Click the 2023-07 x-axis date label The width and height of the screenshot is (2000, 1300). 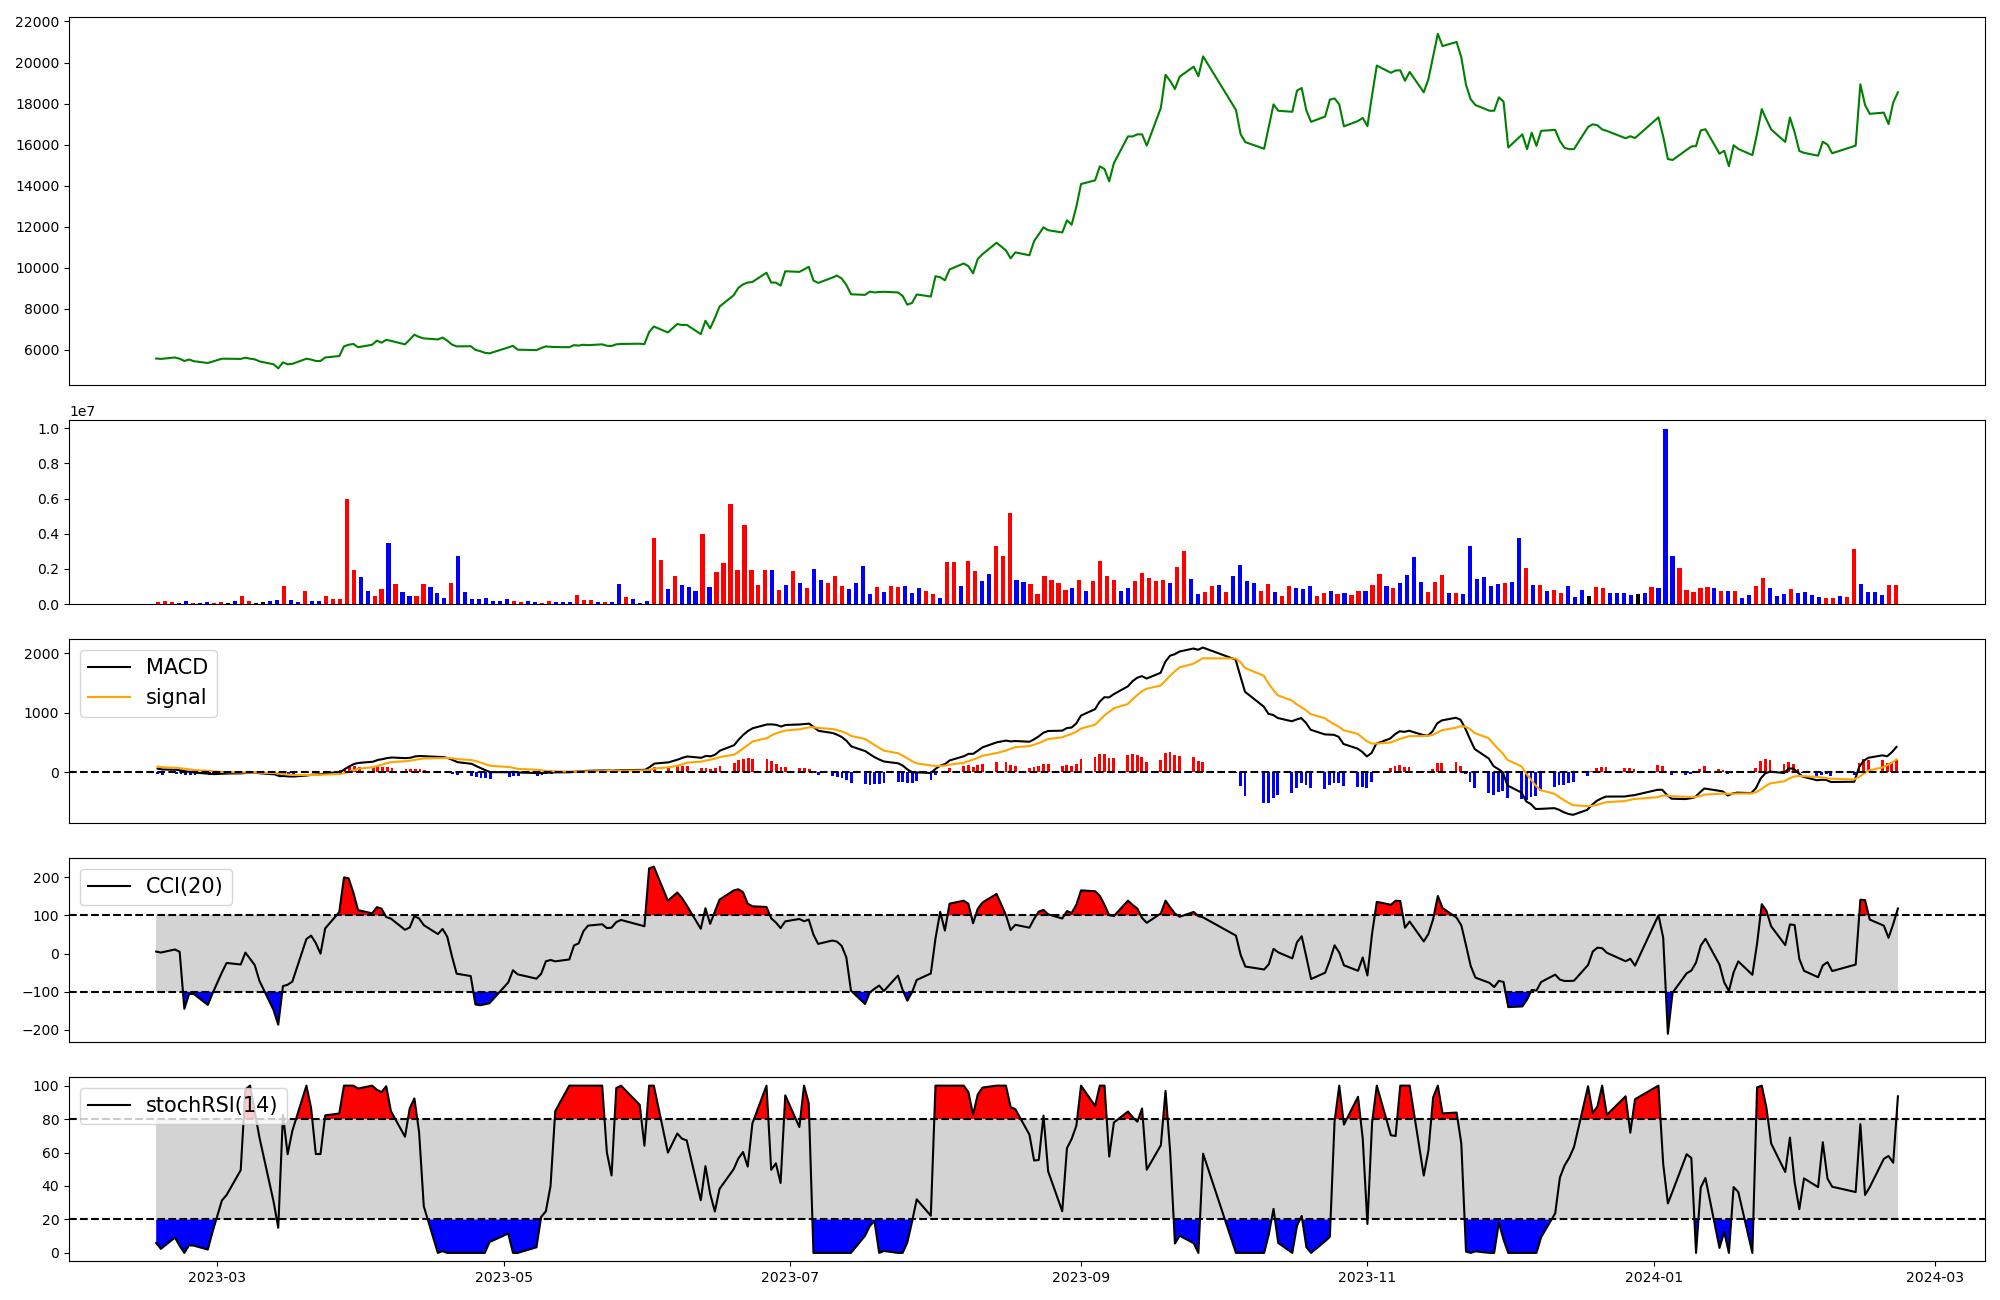(x=790, y=1277)
